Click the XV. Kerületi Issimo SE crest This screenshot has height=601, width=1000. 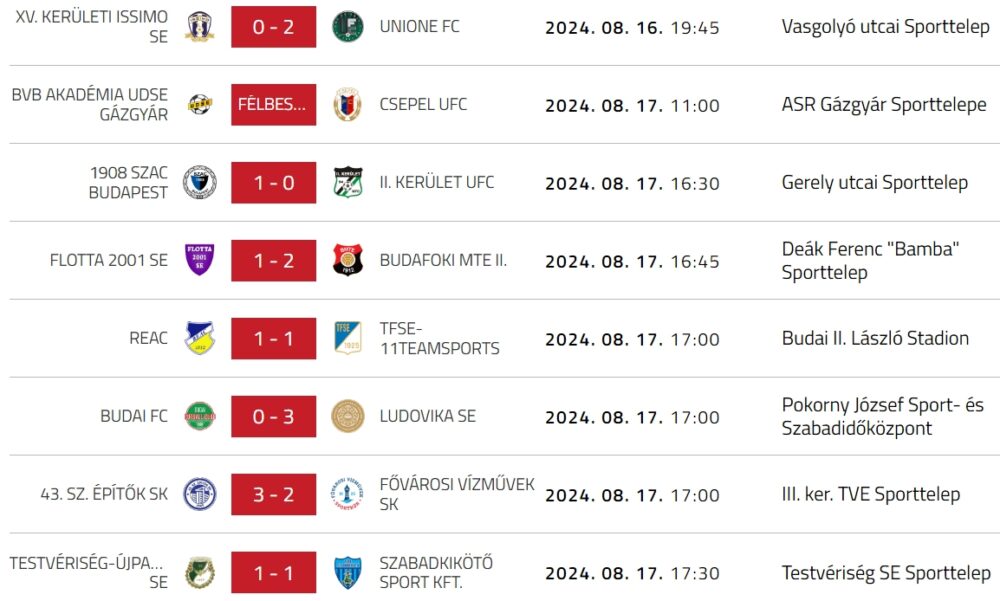coord(200,27)
